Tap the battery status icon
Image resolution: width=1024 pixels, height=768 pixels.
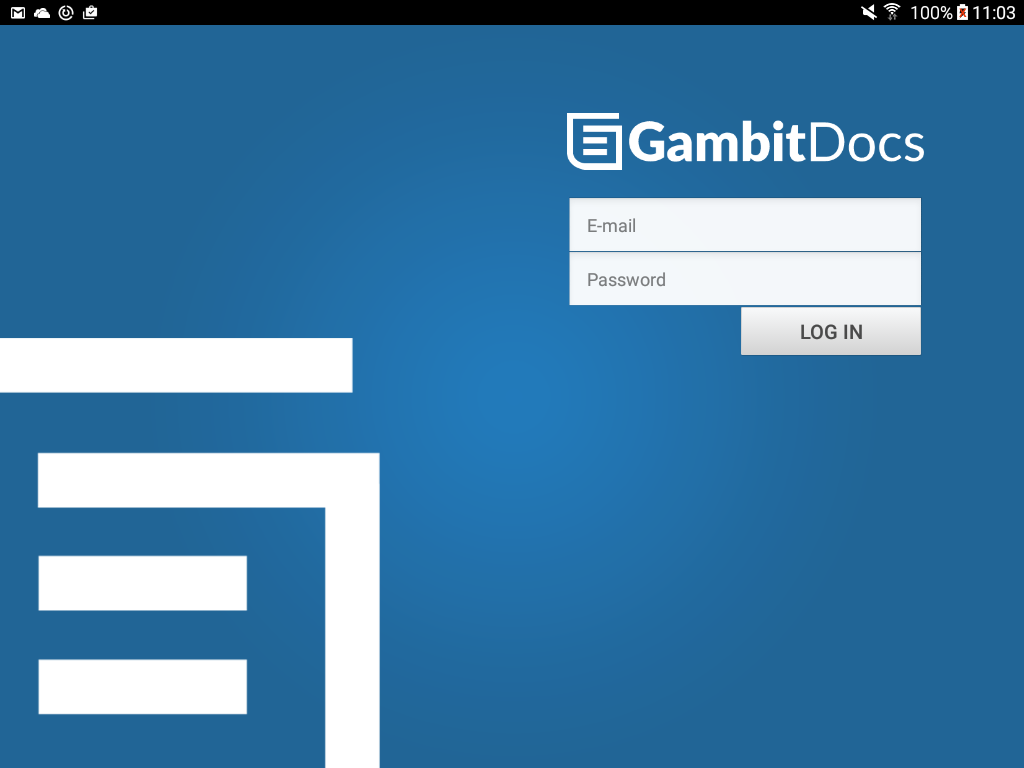click(963, 12)
